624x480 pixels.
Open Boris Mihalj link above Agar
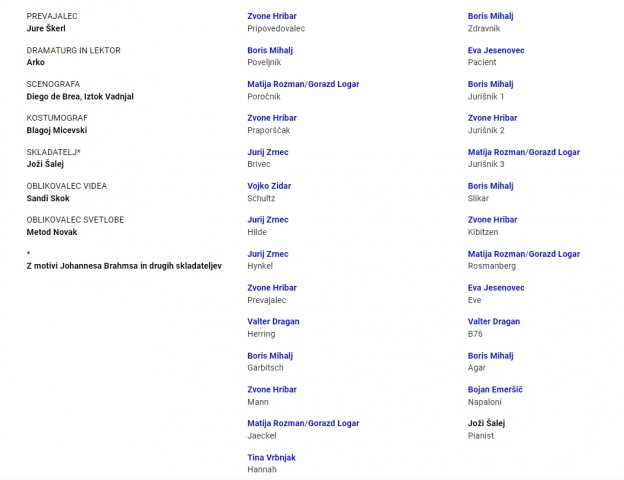coord(490,356)
